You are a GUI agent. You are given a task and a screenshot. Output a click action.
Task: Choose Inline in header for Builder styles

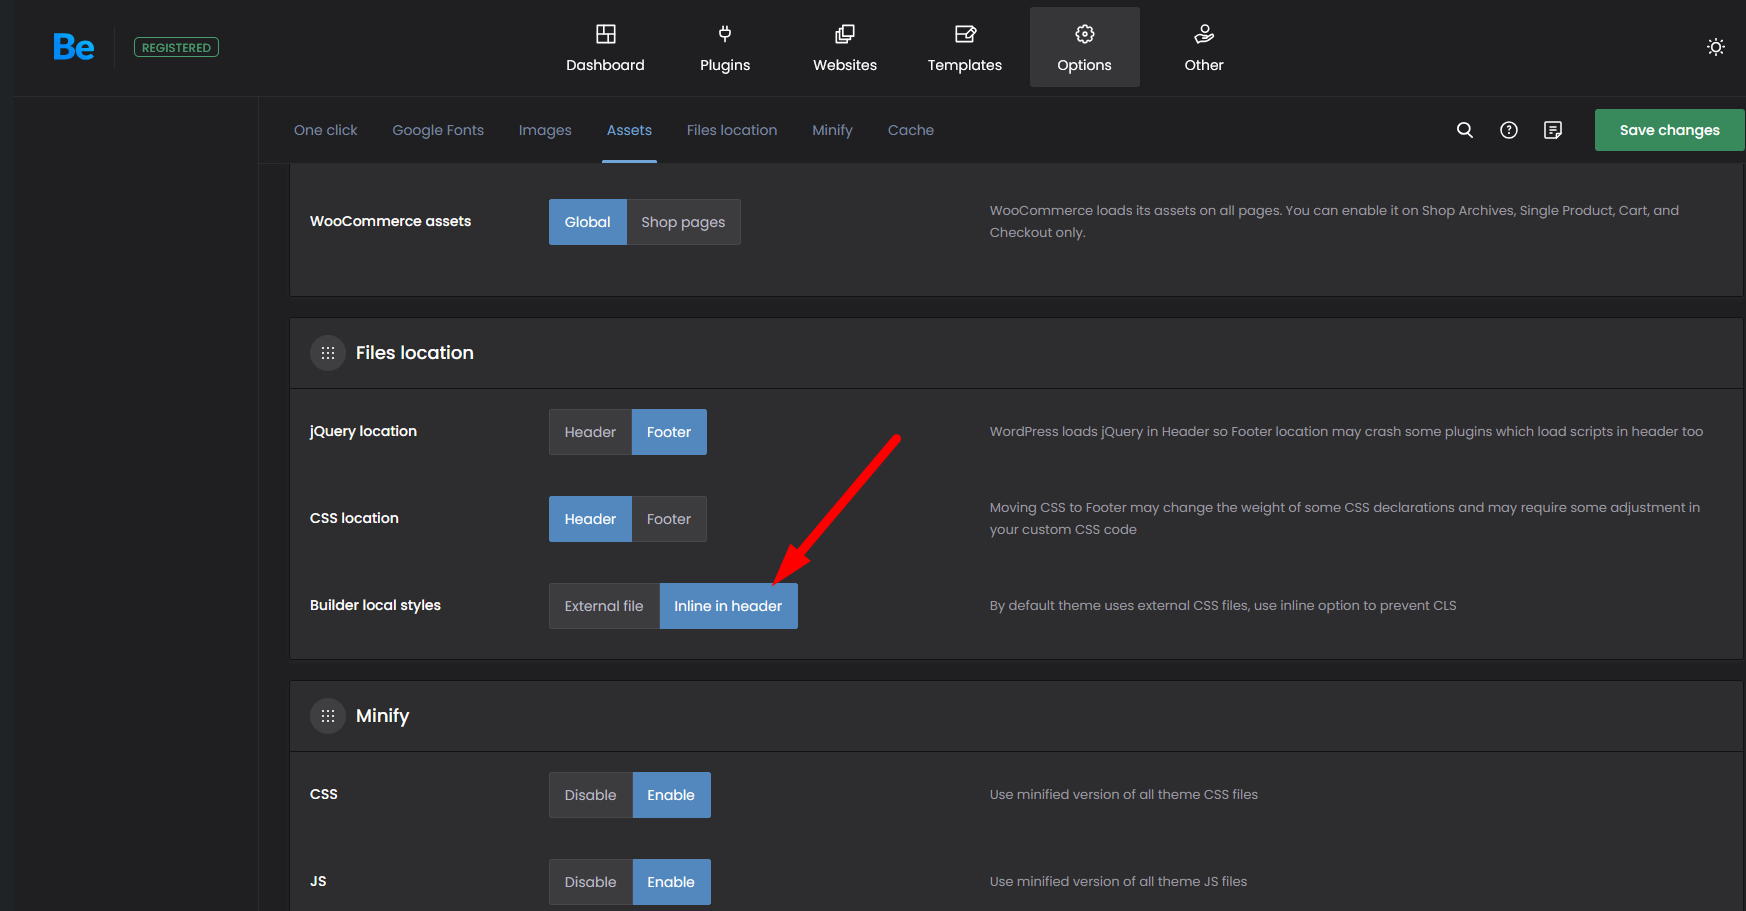click(x=728, y=606)
